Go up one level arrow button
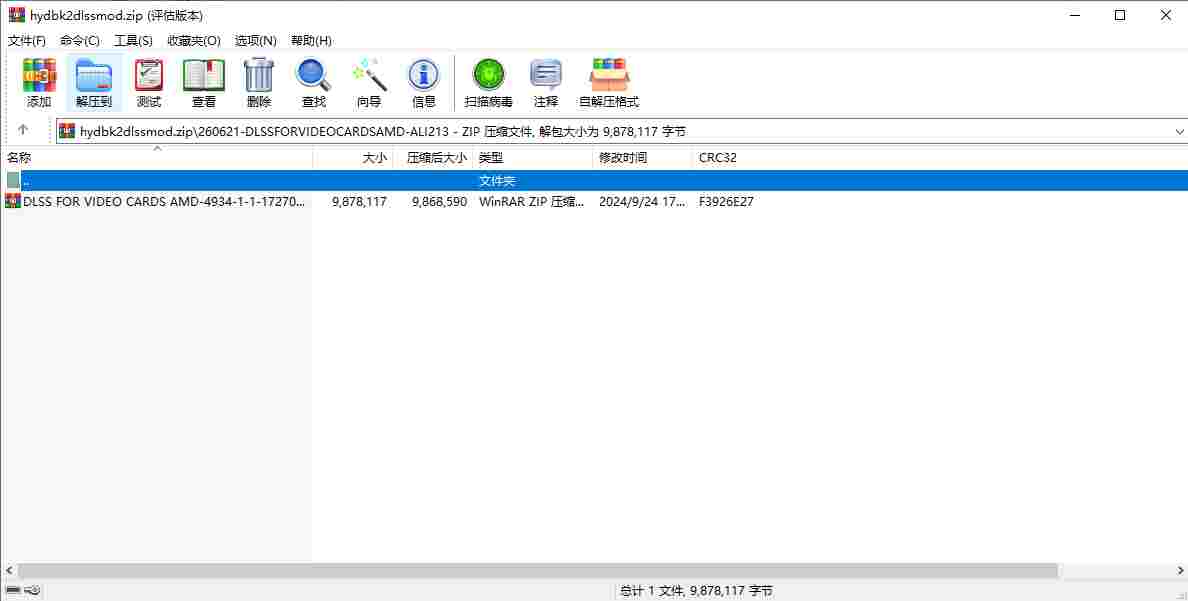The height and width of the screenshot is (601, 1188). [23, 130]
